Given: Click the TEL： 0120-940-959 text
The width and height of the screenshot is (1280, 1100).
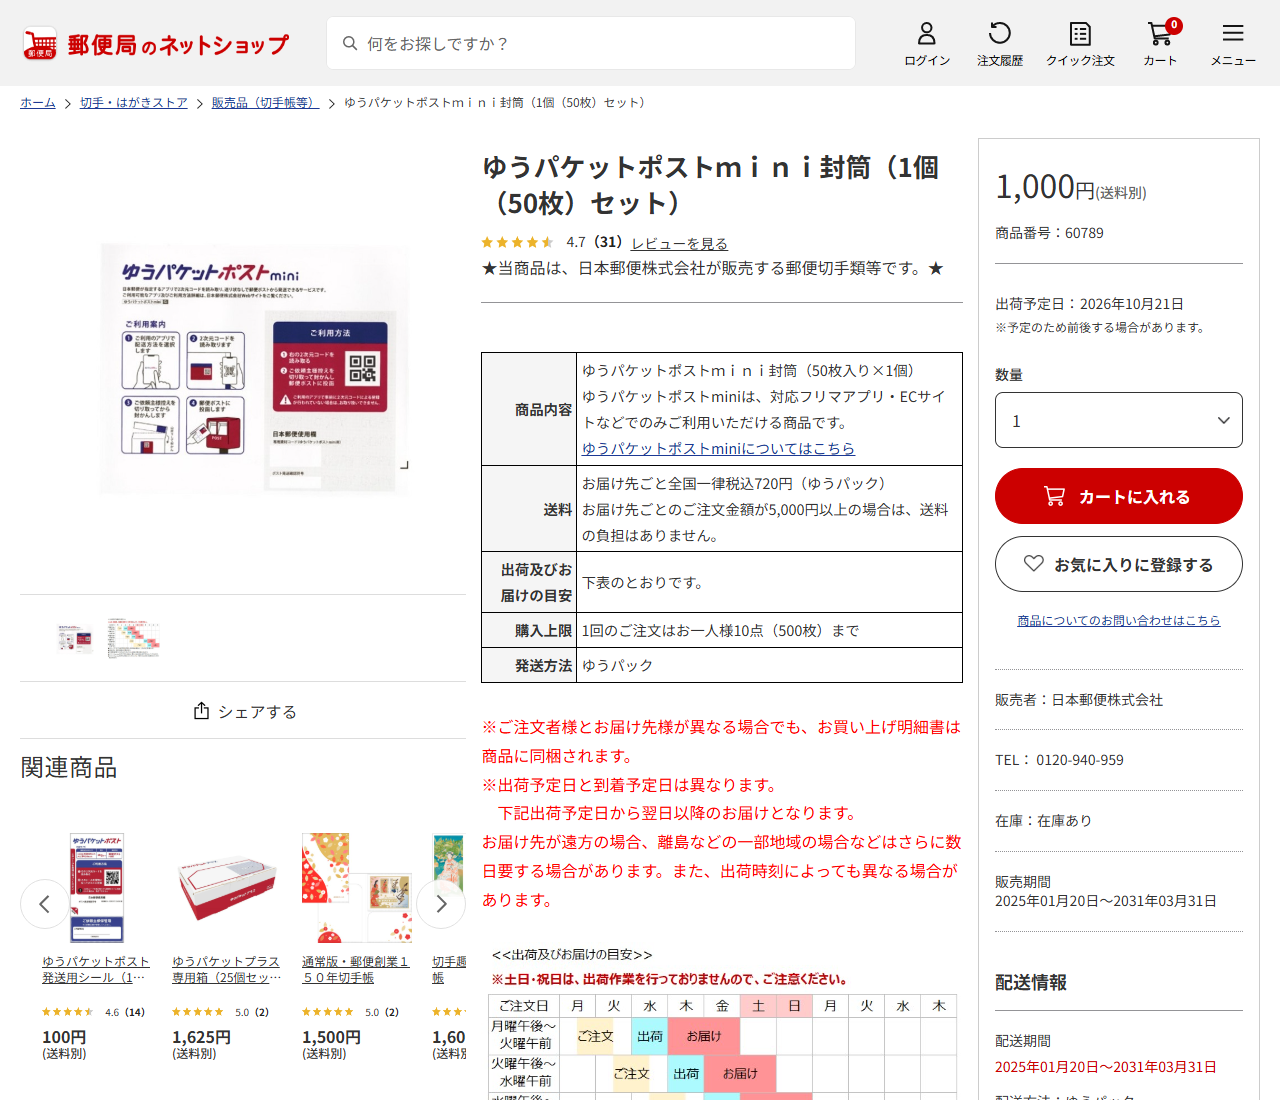Looking at the screenshot, I should 1059,760.
